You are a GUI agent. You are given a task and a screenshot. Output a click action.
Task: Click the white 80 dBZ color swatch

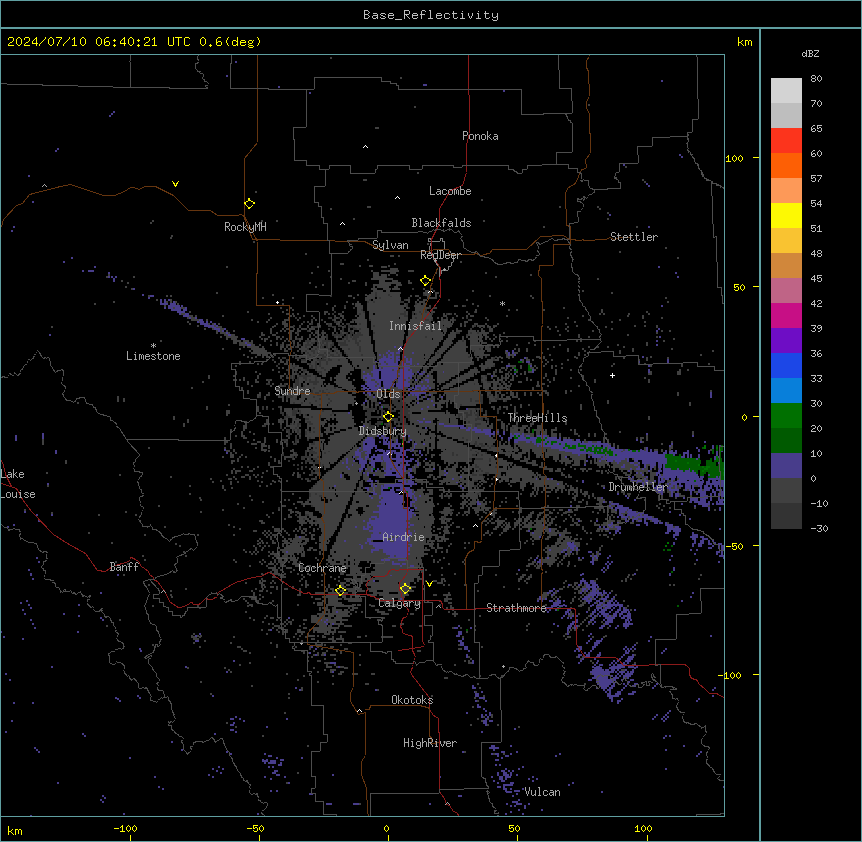click(x=786, y=91)
